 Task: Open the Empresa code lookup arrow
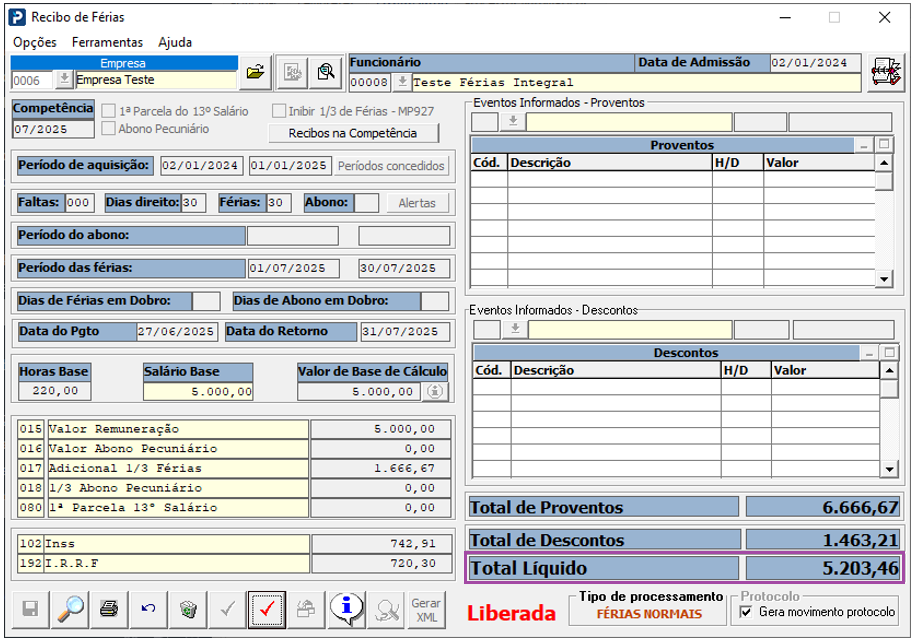64,80
